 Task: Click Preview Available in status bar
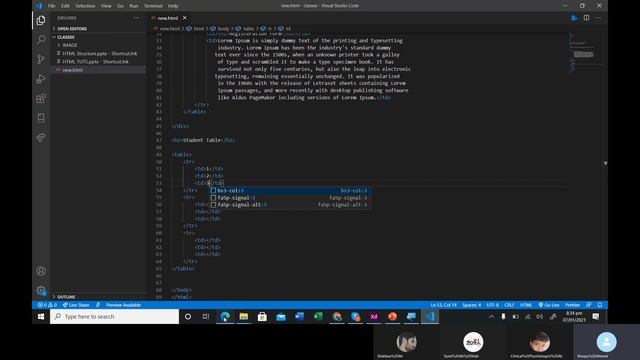[123, 305]
